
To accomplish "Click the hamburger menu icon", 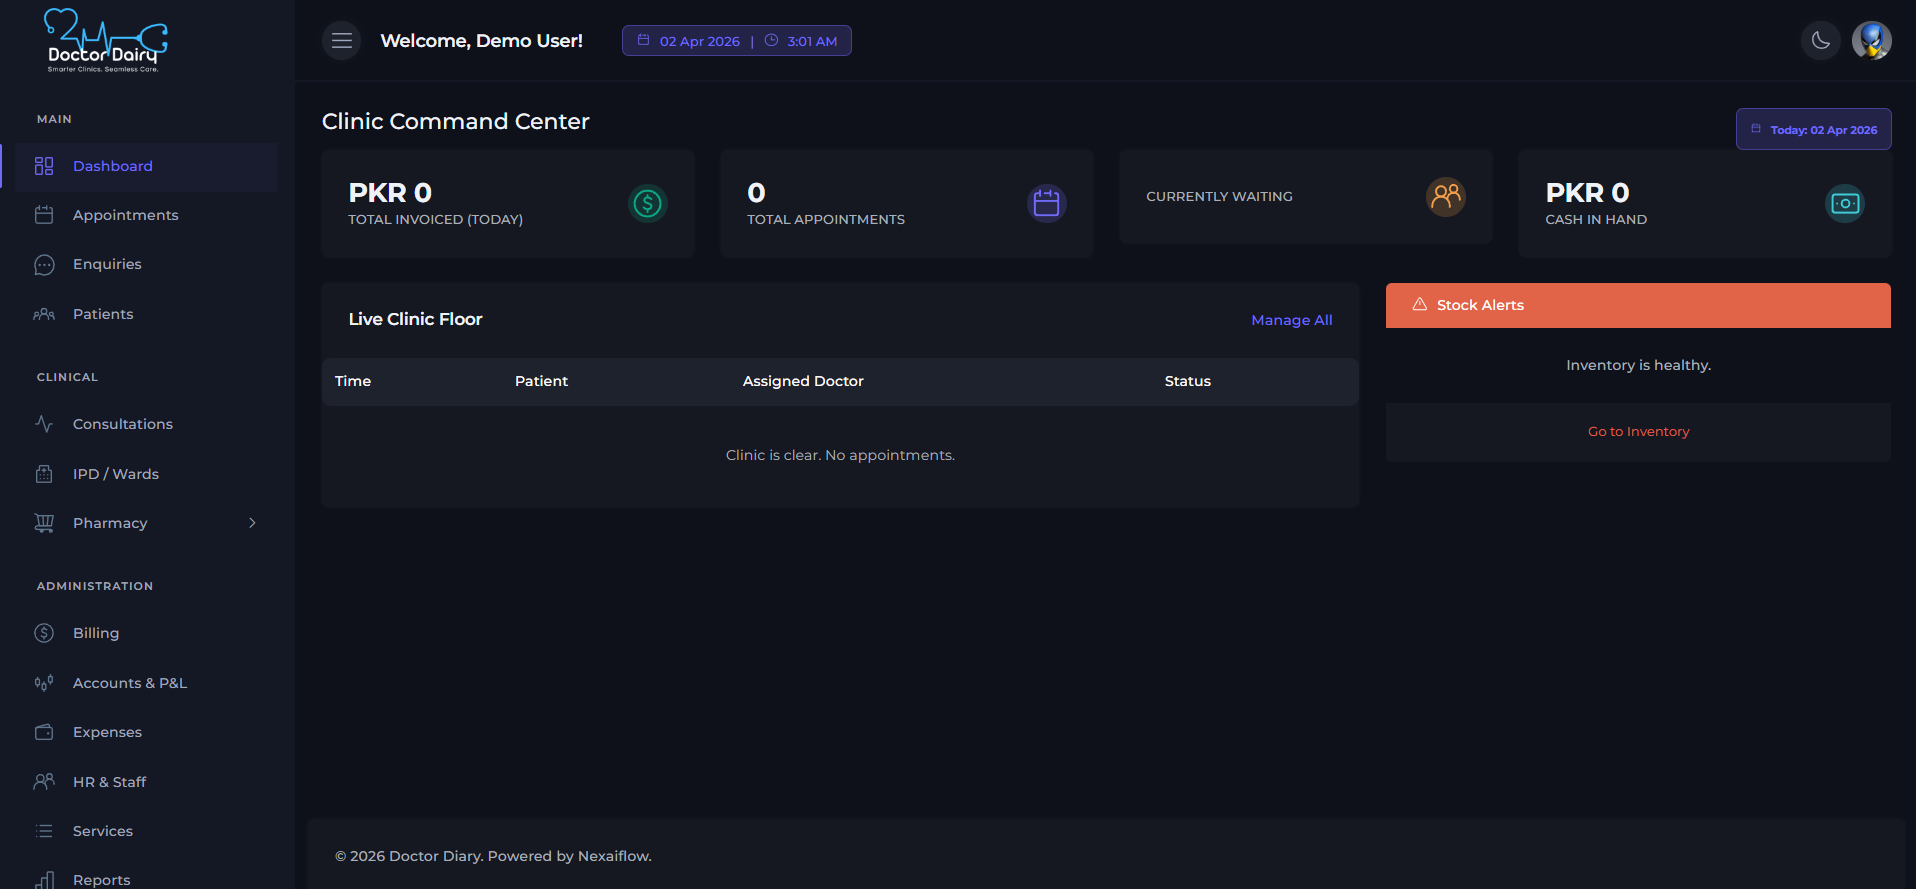I will coord(341,41).
